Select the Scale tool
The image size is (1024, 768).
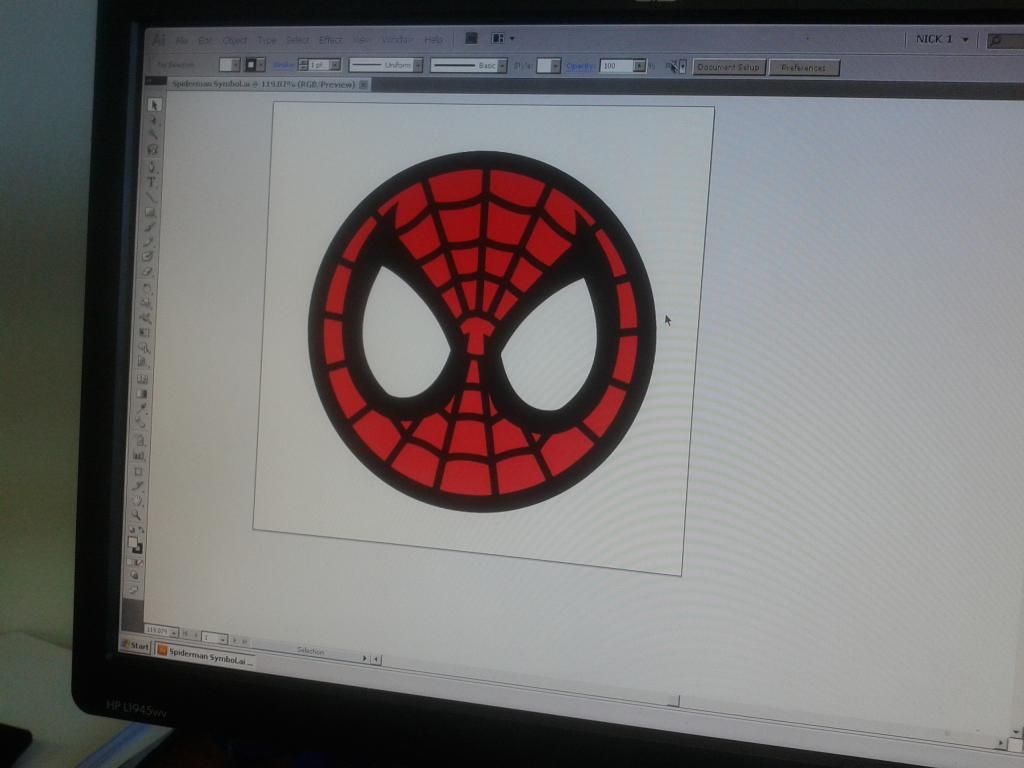[x=146, y=303]
